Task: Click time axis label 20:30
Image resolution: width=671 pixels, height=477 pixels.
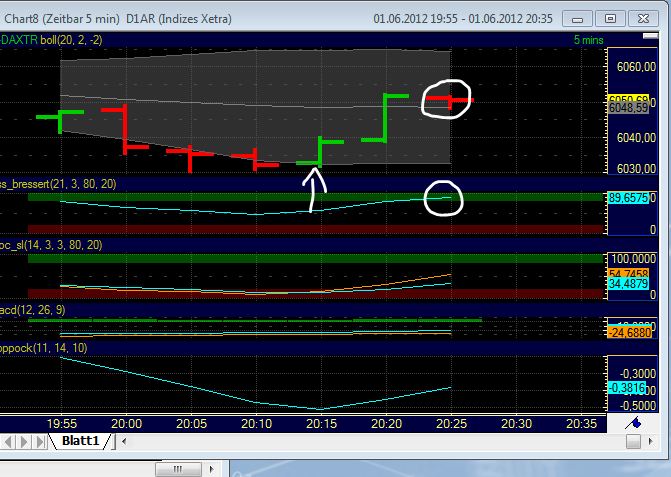Action: (517, 424)
